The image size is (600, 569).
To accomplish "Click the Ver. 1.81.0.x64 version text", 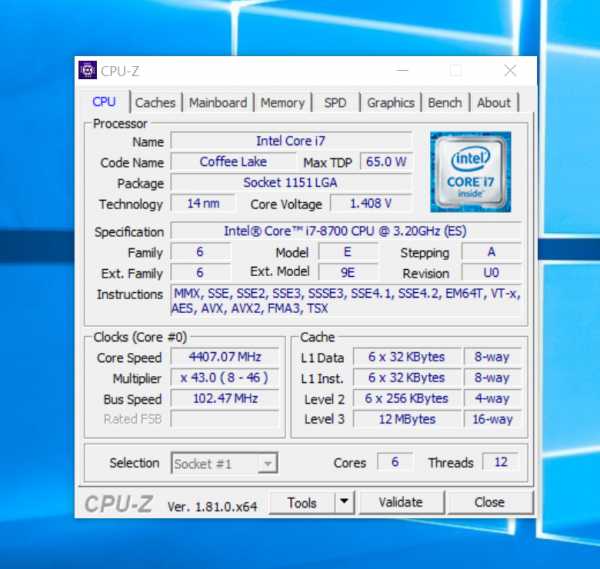I will [x=212, y=507].
